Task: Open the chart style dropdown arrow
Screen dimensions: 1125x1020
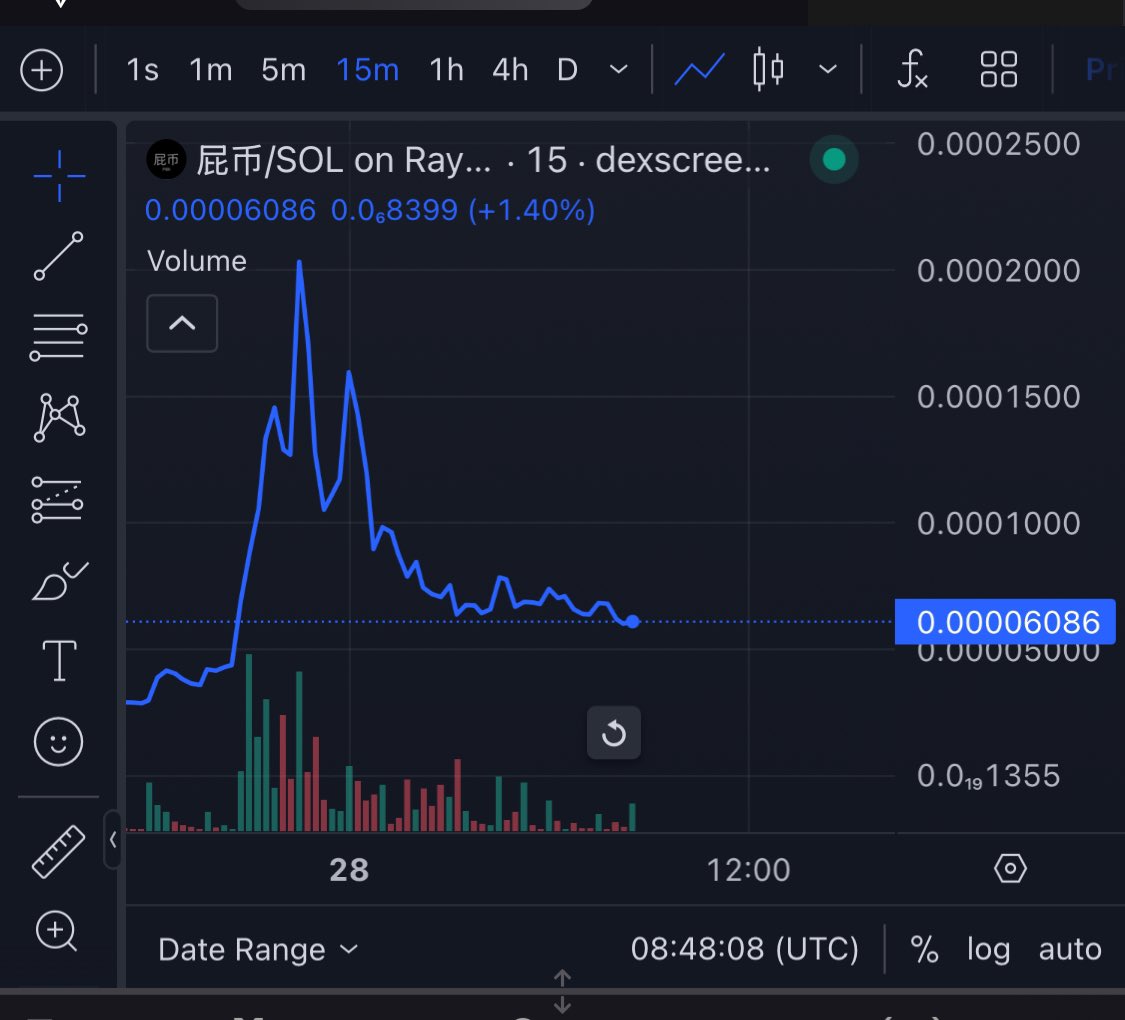Action: pos(828,69)
